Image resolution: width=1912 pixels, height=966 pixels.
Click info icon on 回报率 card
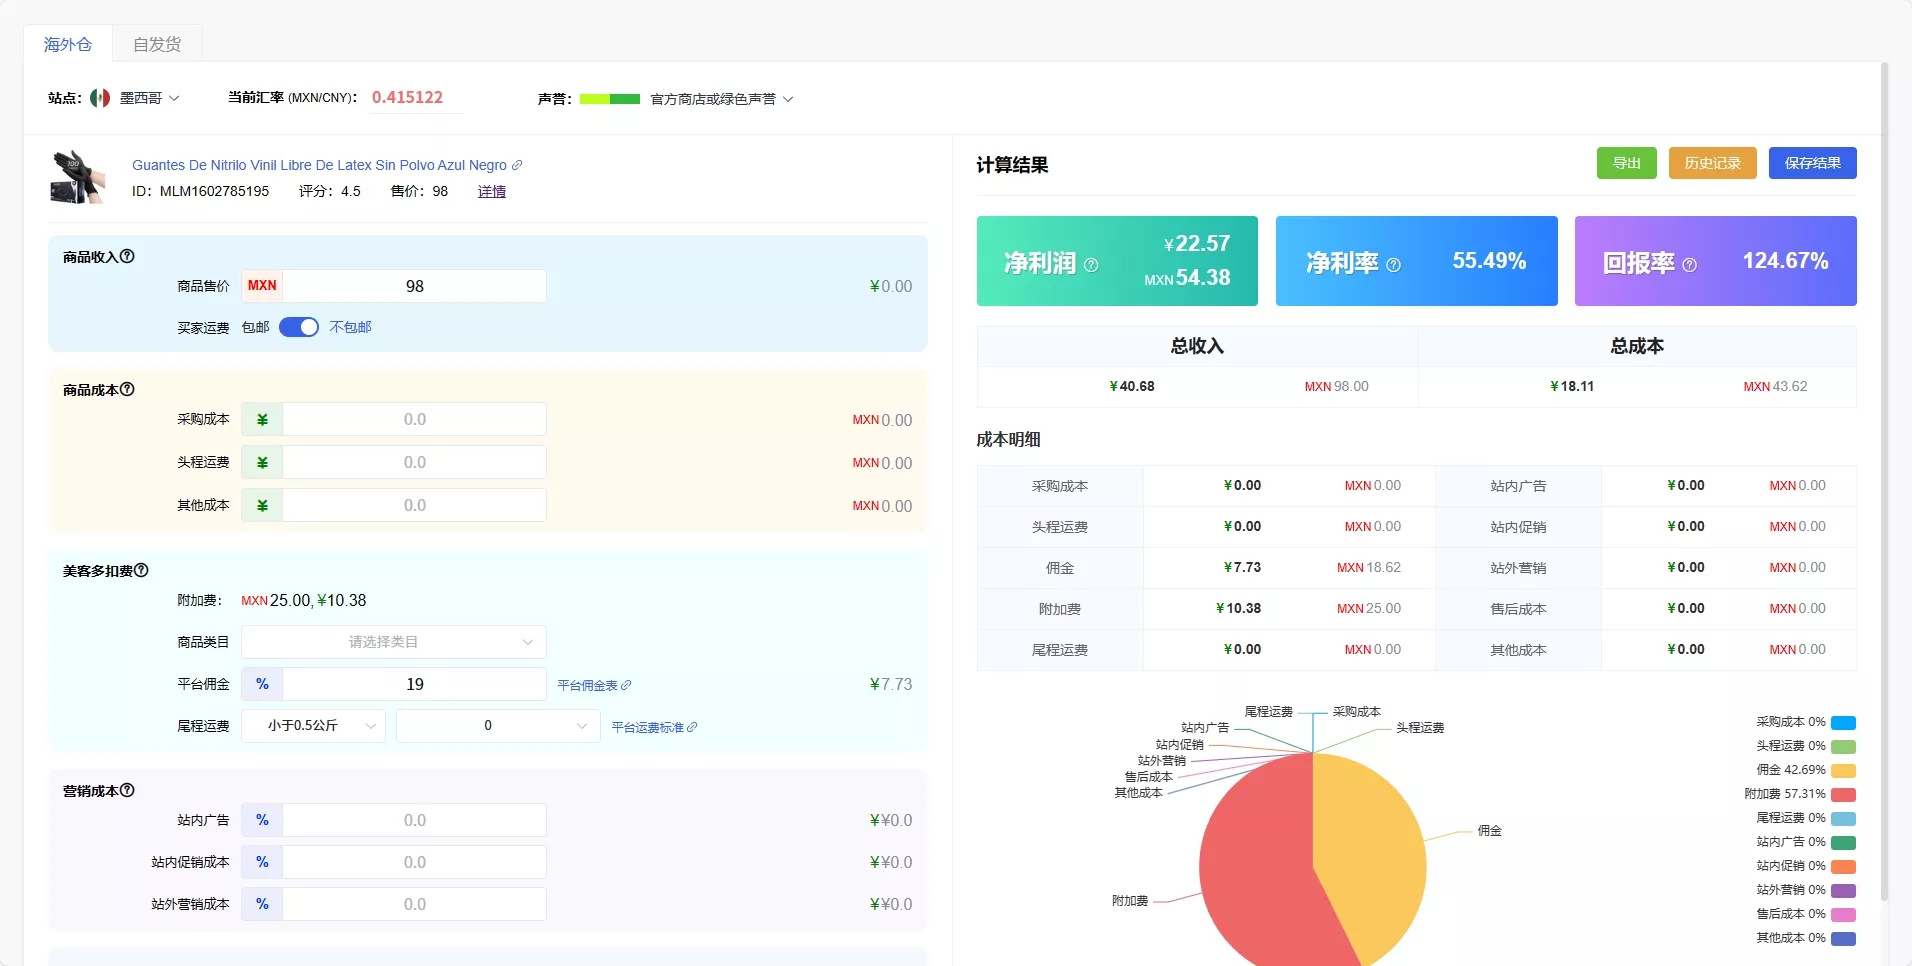coord(1689,265)
